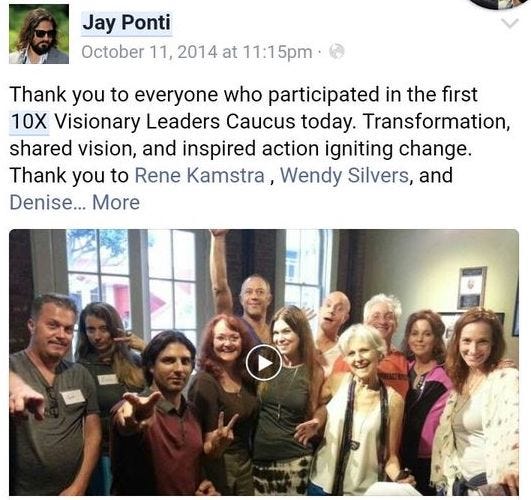Click the raised arm in the video
The image size is (531, 500).
220,269
